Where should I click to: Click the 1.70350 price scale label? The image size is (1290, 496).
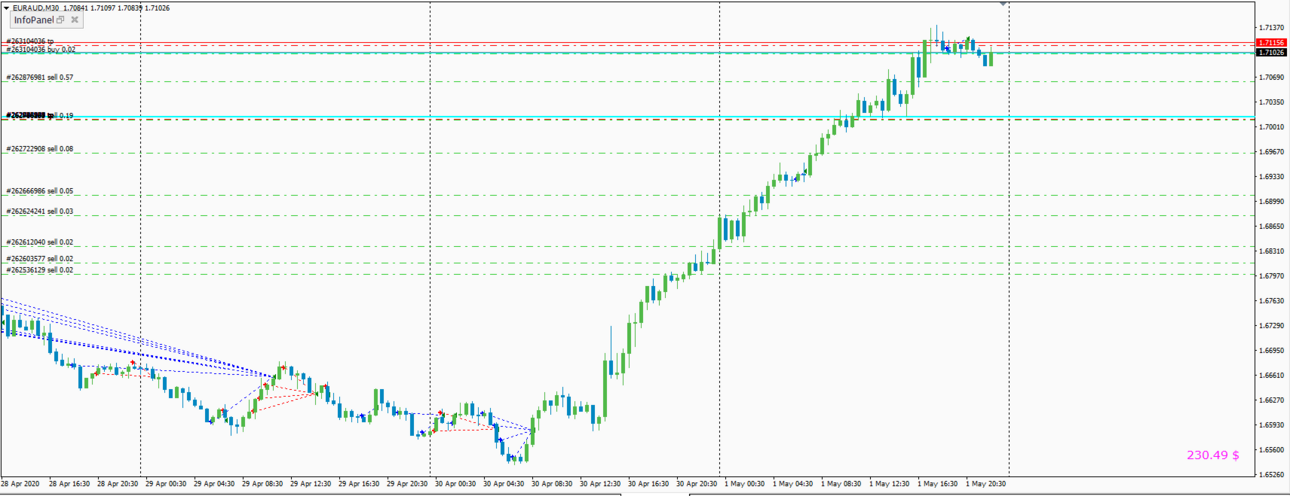1272,102
